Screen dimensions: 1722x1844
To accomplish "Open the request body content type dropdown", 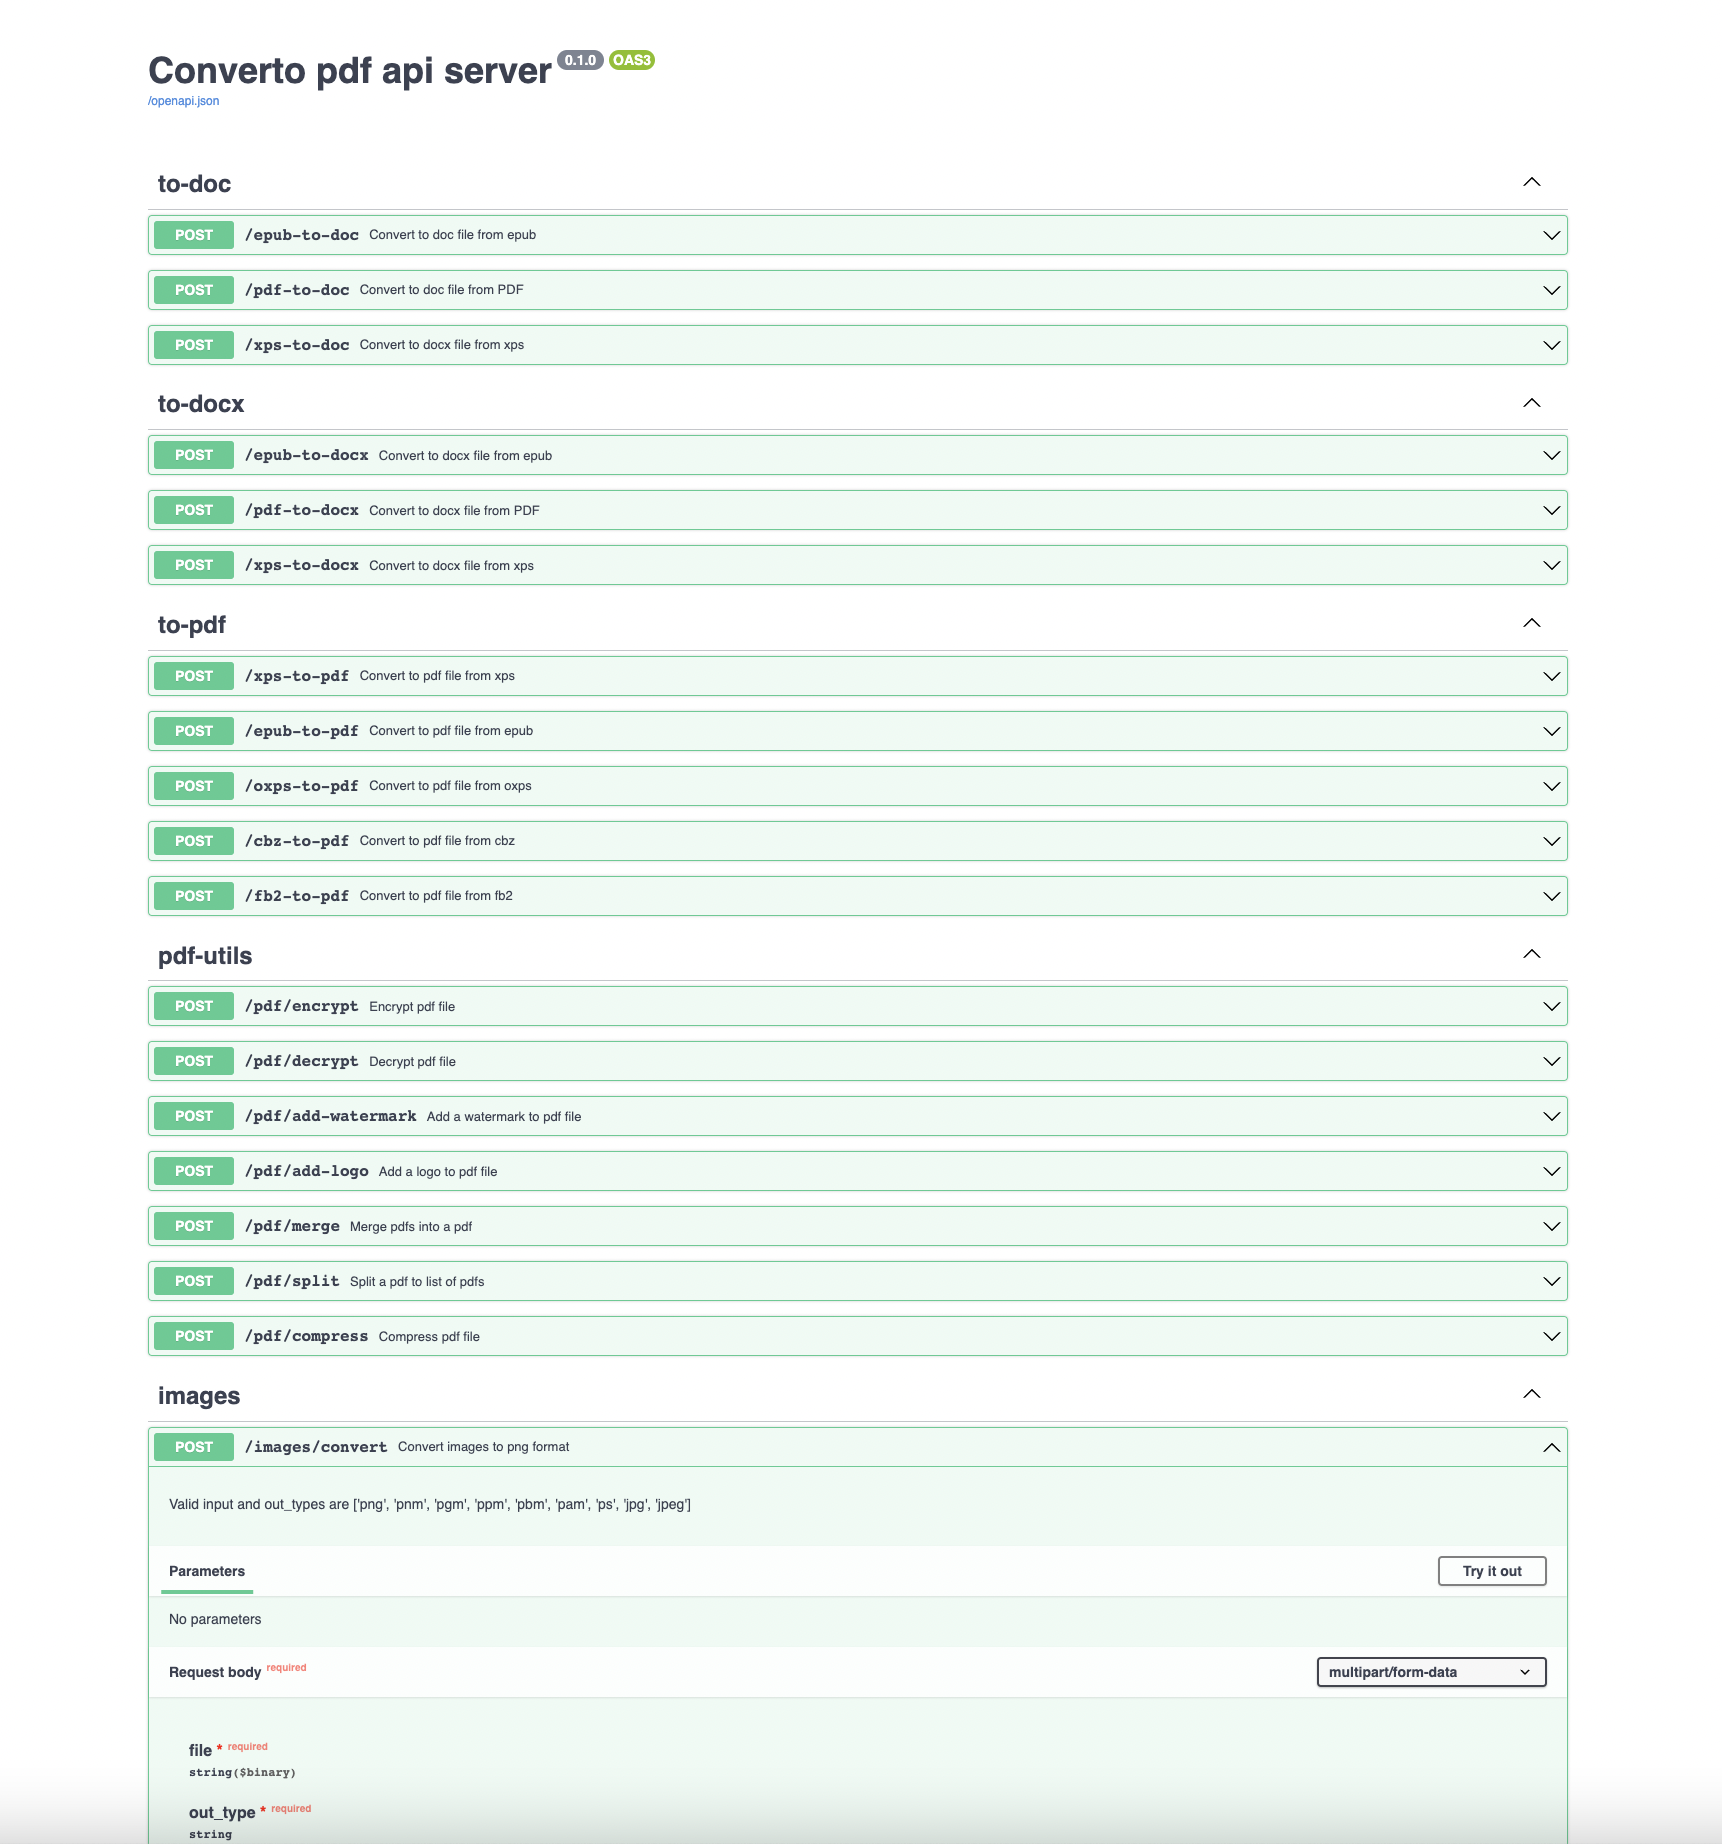I will pos(1430,1671).
